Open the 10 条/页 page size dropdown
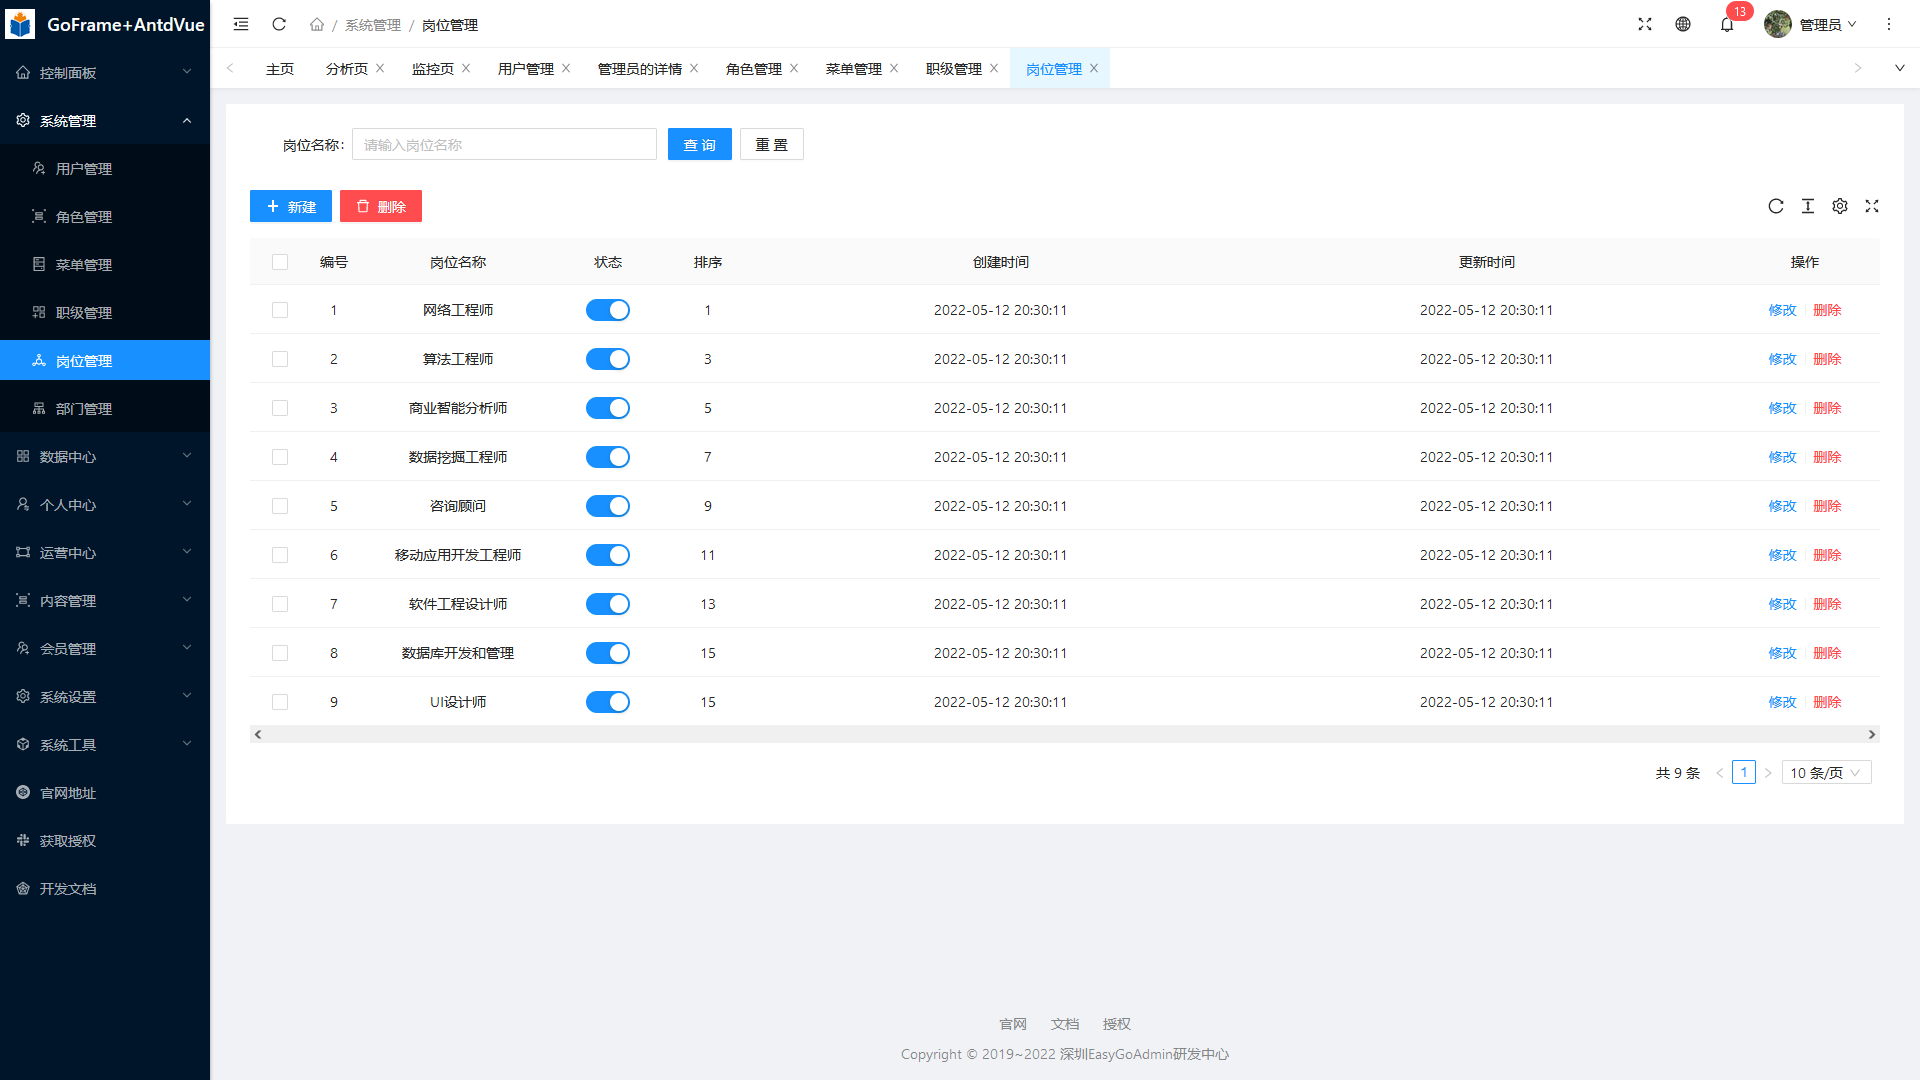Screen dimensions: 1920x1080 click(x=1826, y=773)
